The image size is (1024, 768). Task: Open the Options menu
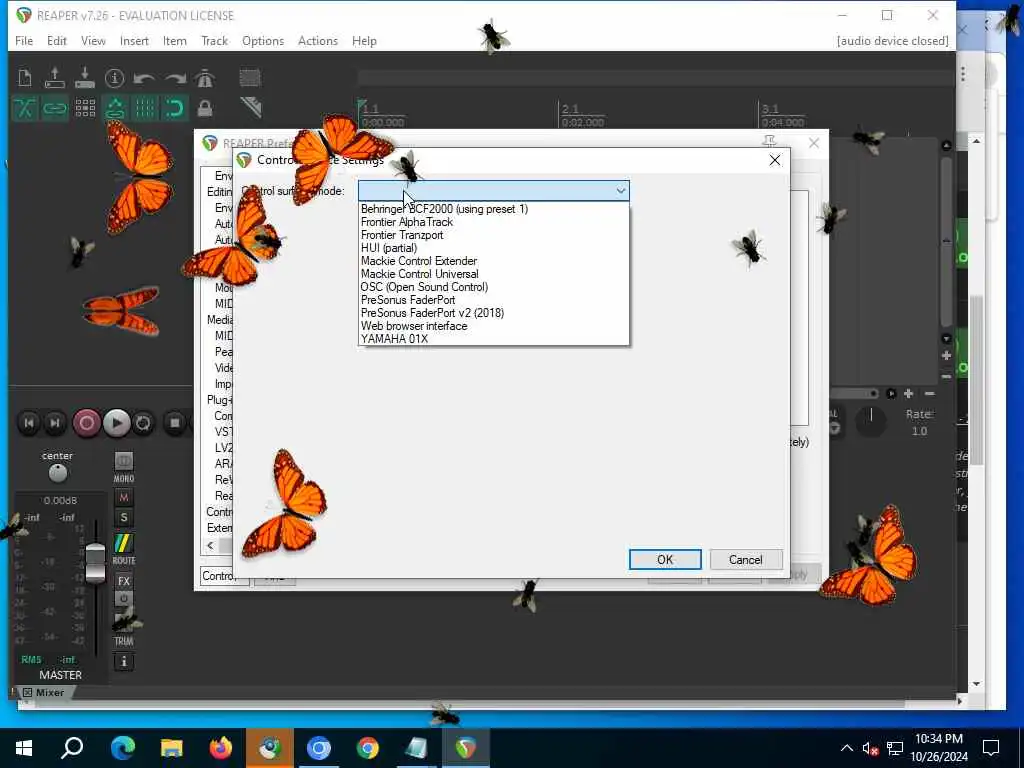point(263,40)
